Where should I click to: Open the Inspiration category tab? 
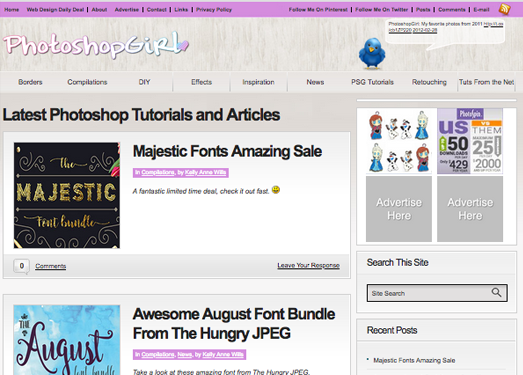click(258, 82)
